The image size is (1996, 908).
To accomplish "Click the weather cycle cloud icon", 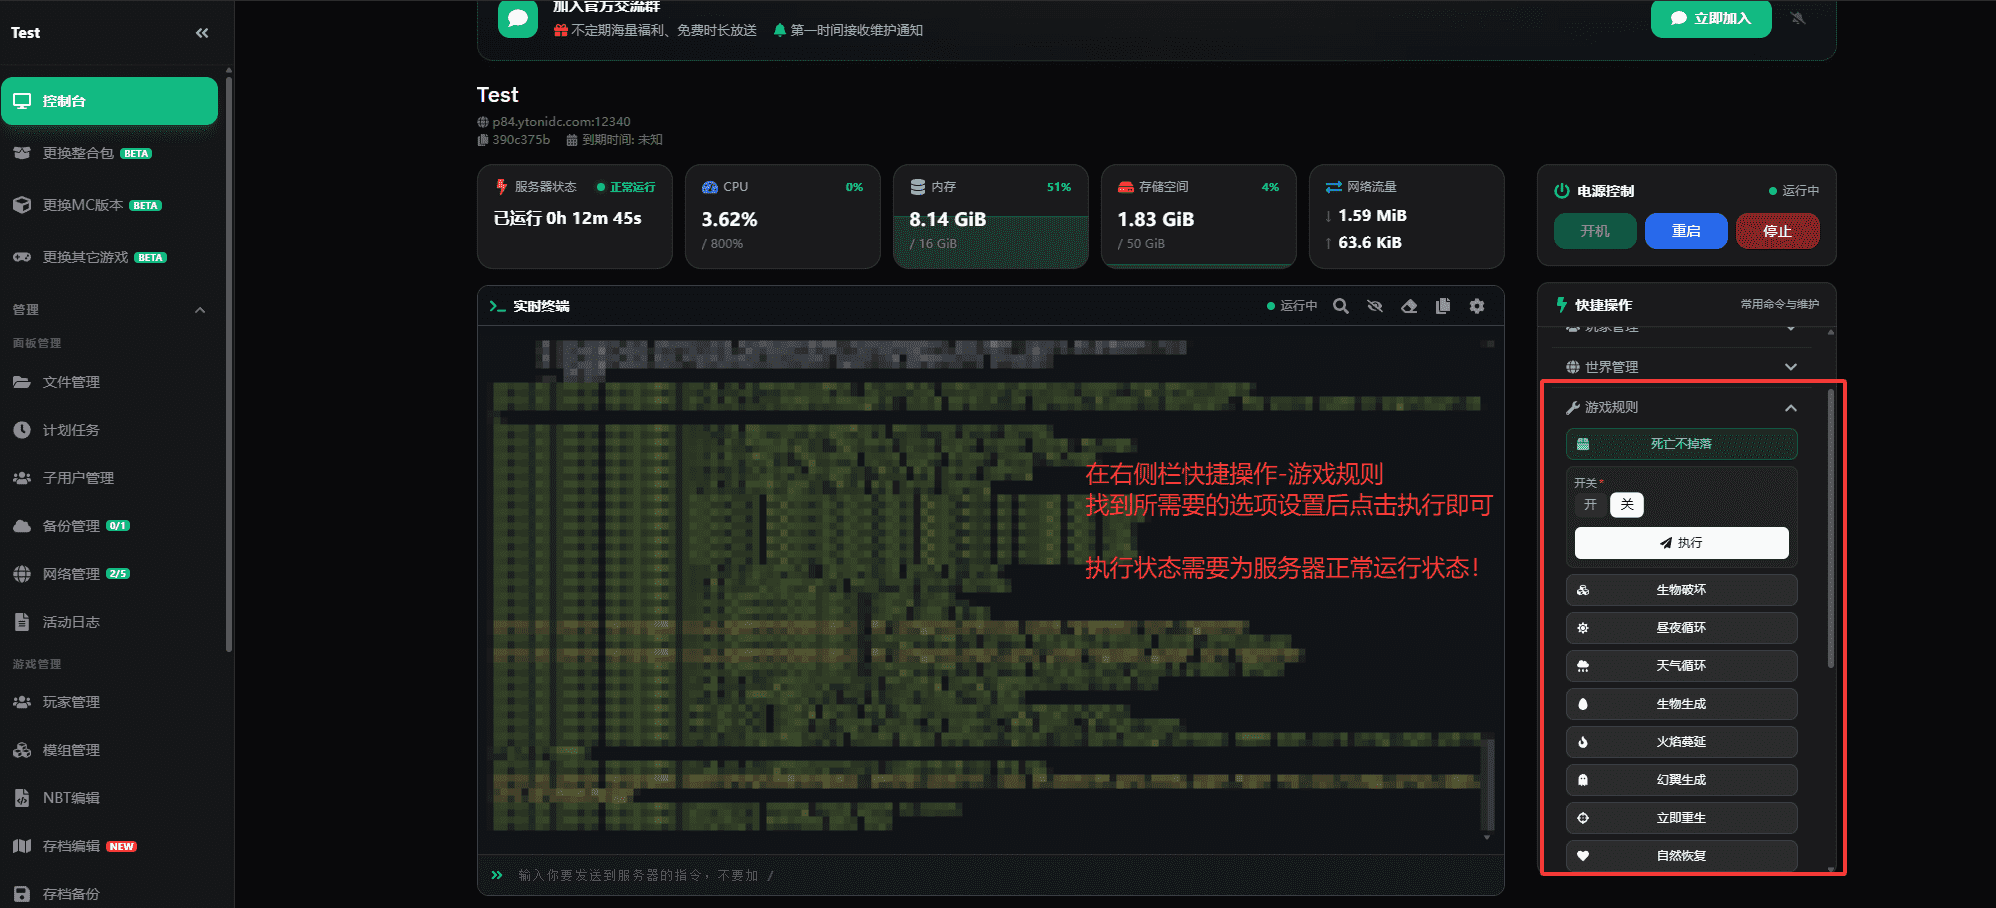I will 1583,666.
